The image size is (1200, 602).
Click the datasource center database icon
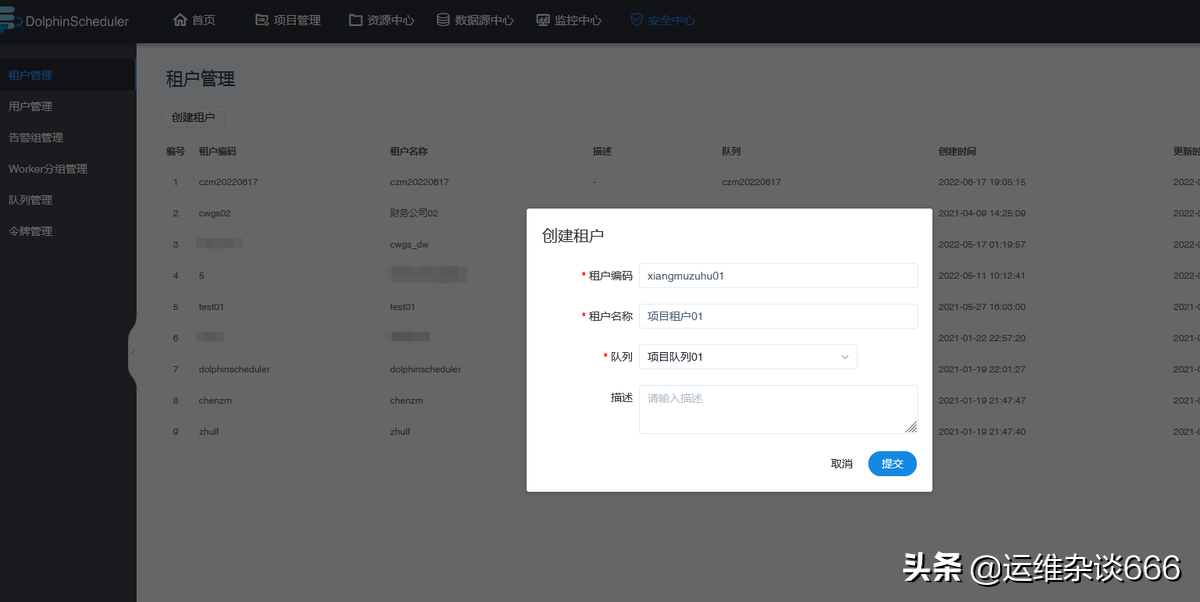(443, 20)
